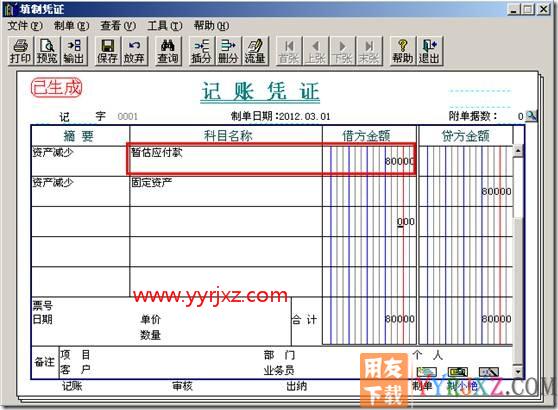Close the 填制凭证 window
Viewport: 558px width, 410px height.
[544, 9]
